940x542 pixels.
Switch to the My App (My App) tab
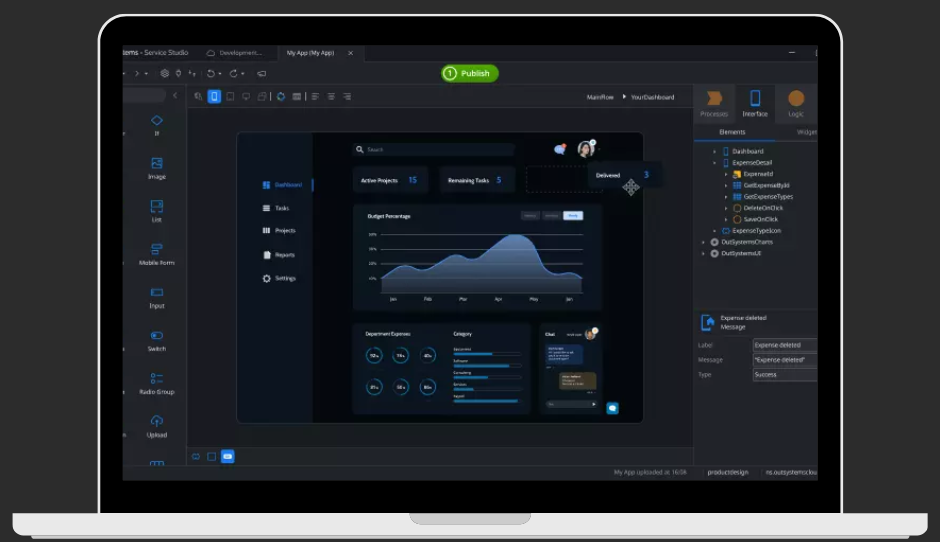(310, 52)
